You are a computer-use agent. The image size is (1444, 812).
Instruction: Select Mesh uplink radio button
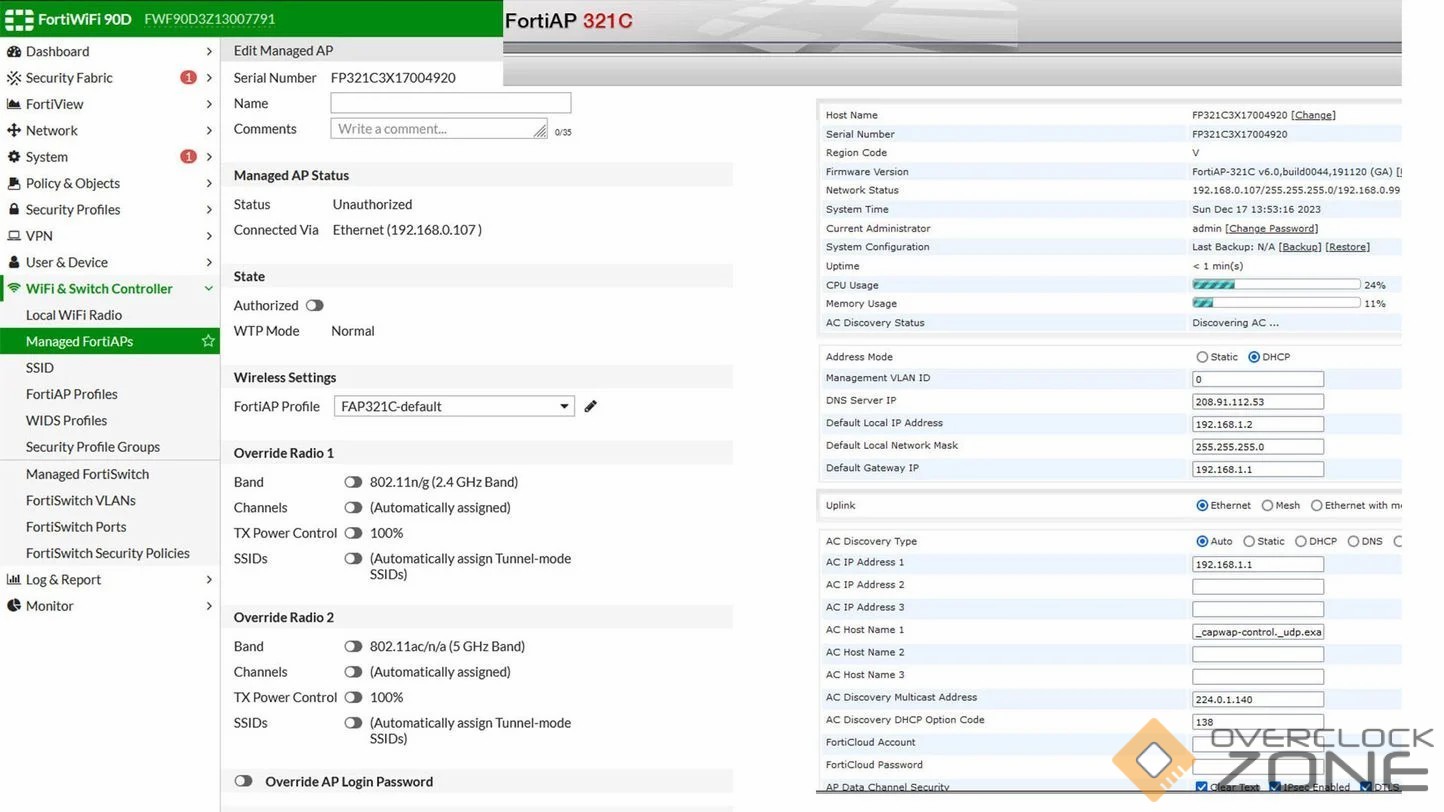click(1267, 506)
